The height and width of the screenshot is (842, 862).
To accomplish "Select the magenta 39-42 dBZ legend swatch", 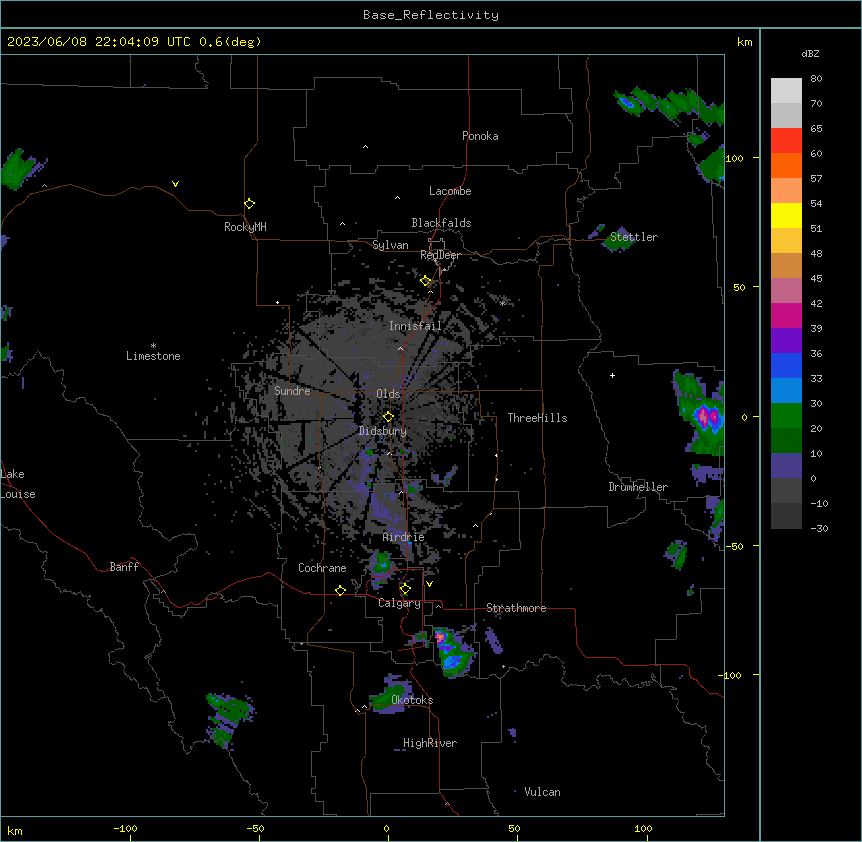I will point(786,315).
